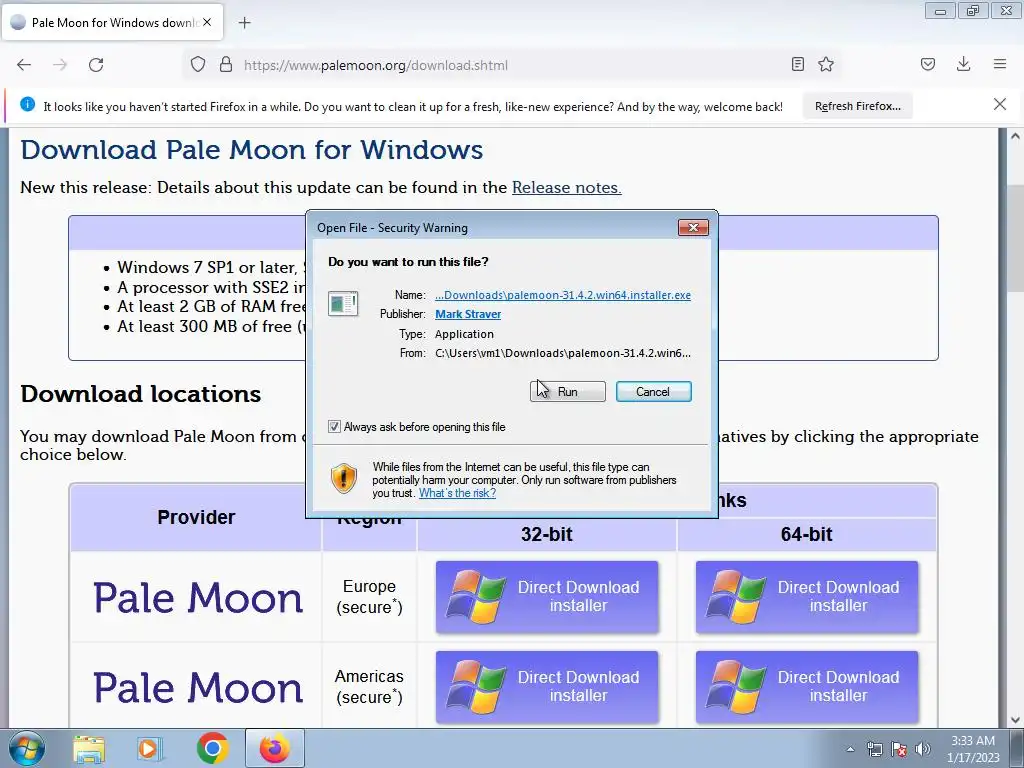Click the warning shield icon in dialog
This screenshot has width=1024, height=768.
click(344, 478)
